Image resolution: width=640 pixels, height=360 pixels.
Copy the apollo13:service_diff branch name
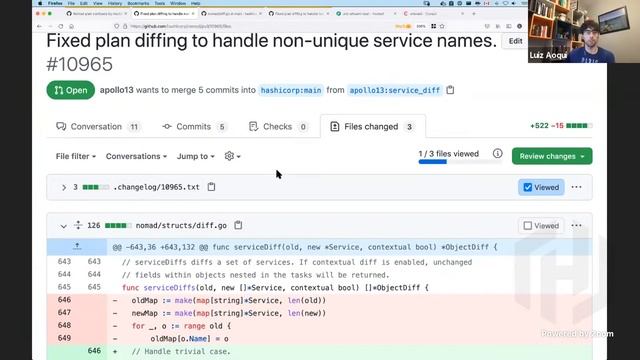coord(450,90)
